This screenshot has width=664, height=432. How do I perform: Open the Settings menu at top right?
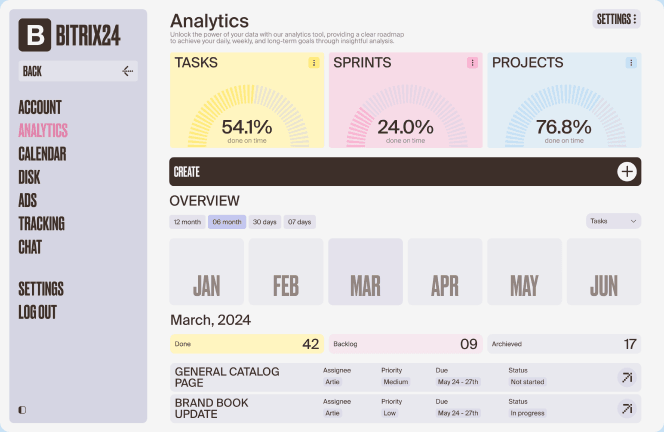tap(616, 19)
